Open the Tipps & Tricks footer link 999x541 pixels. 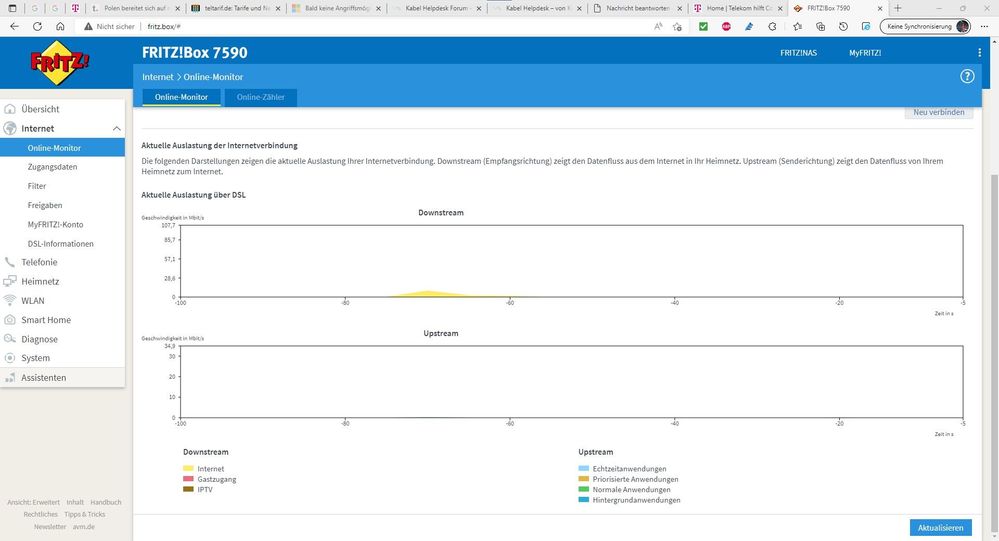85,514
